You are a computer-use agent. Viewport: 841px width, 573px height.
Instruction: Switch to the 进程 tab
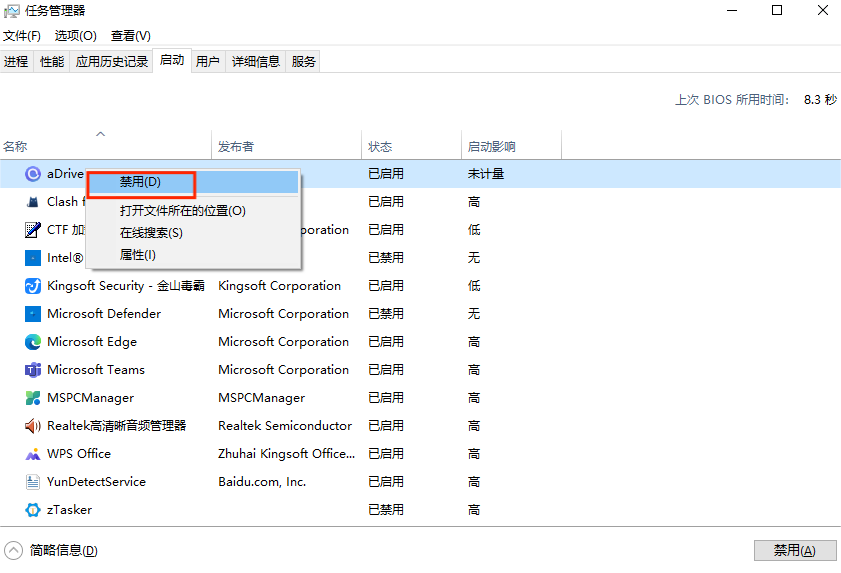tap(16, 62)
